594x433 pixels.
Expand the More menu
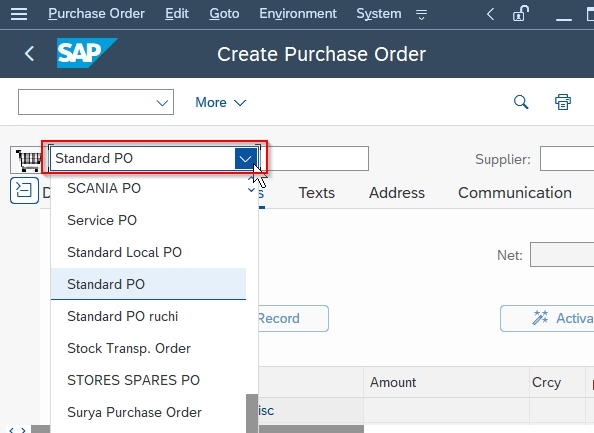[220, 102]
